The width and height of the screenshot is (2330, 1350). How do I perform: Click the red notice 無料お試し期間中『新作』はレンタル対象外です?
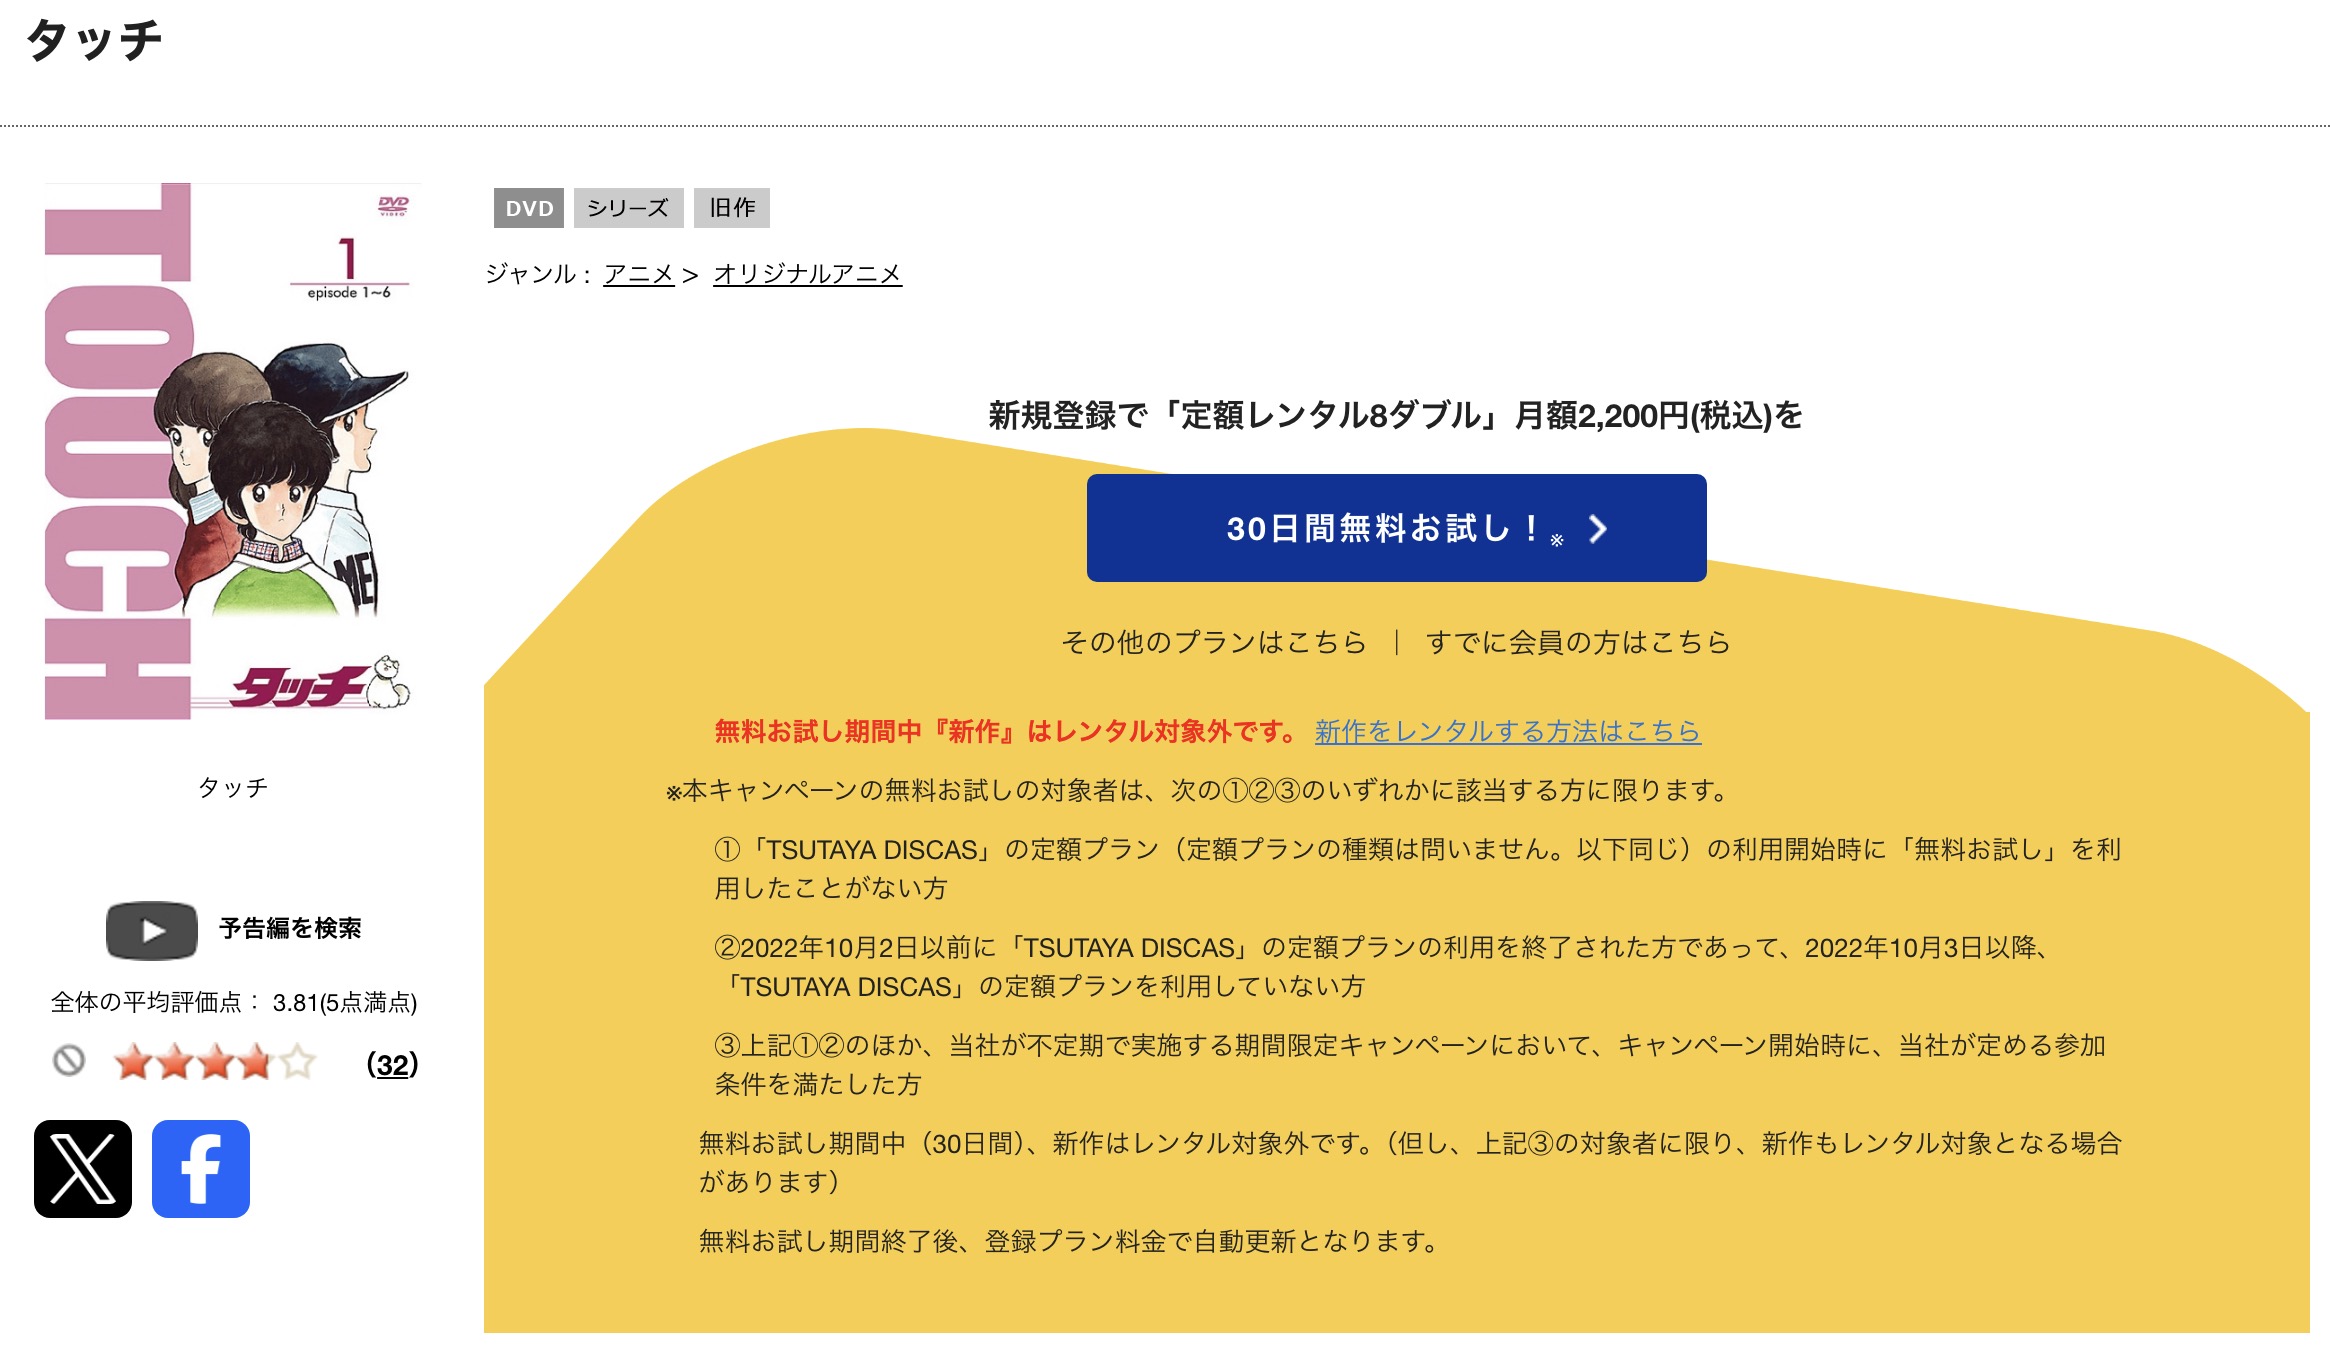click(1007, 732)
